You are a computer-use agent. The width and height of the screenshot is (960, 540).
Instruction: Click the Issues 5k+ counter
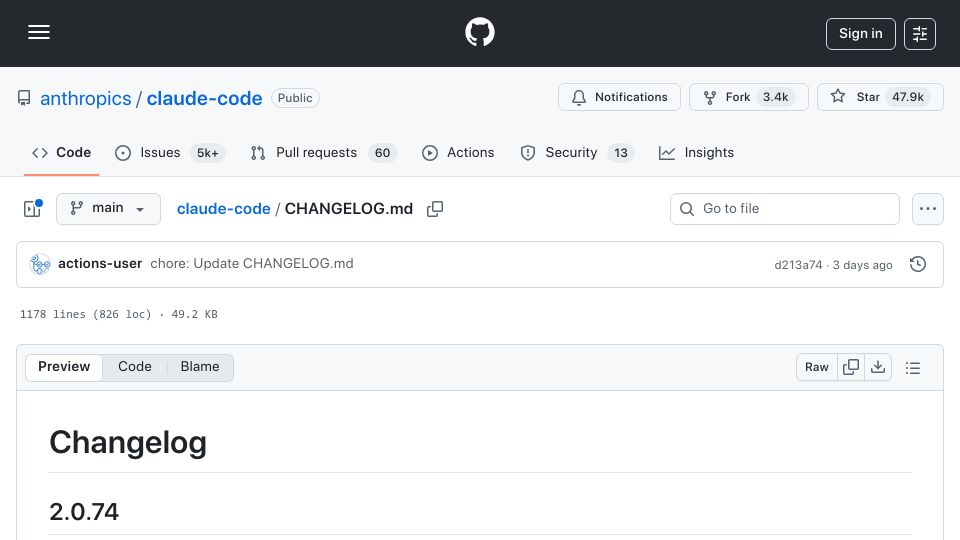click(x=207, y=153)
